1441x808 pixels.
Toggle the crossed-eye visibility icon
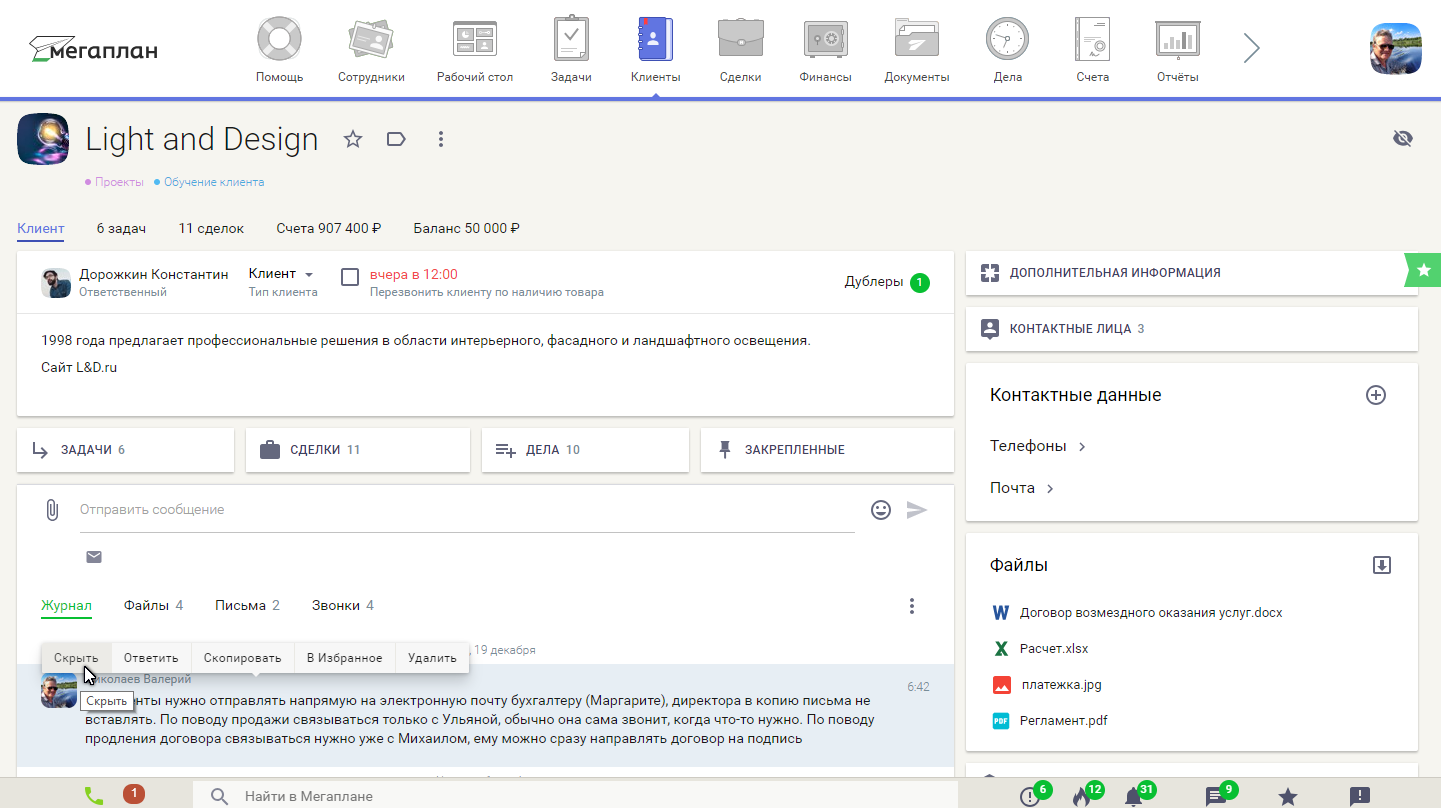click(1403, 138)
